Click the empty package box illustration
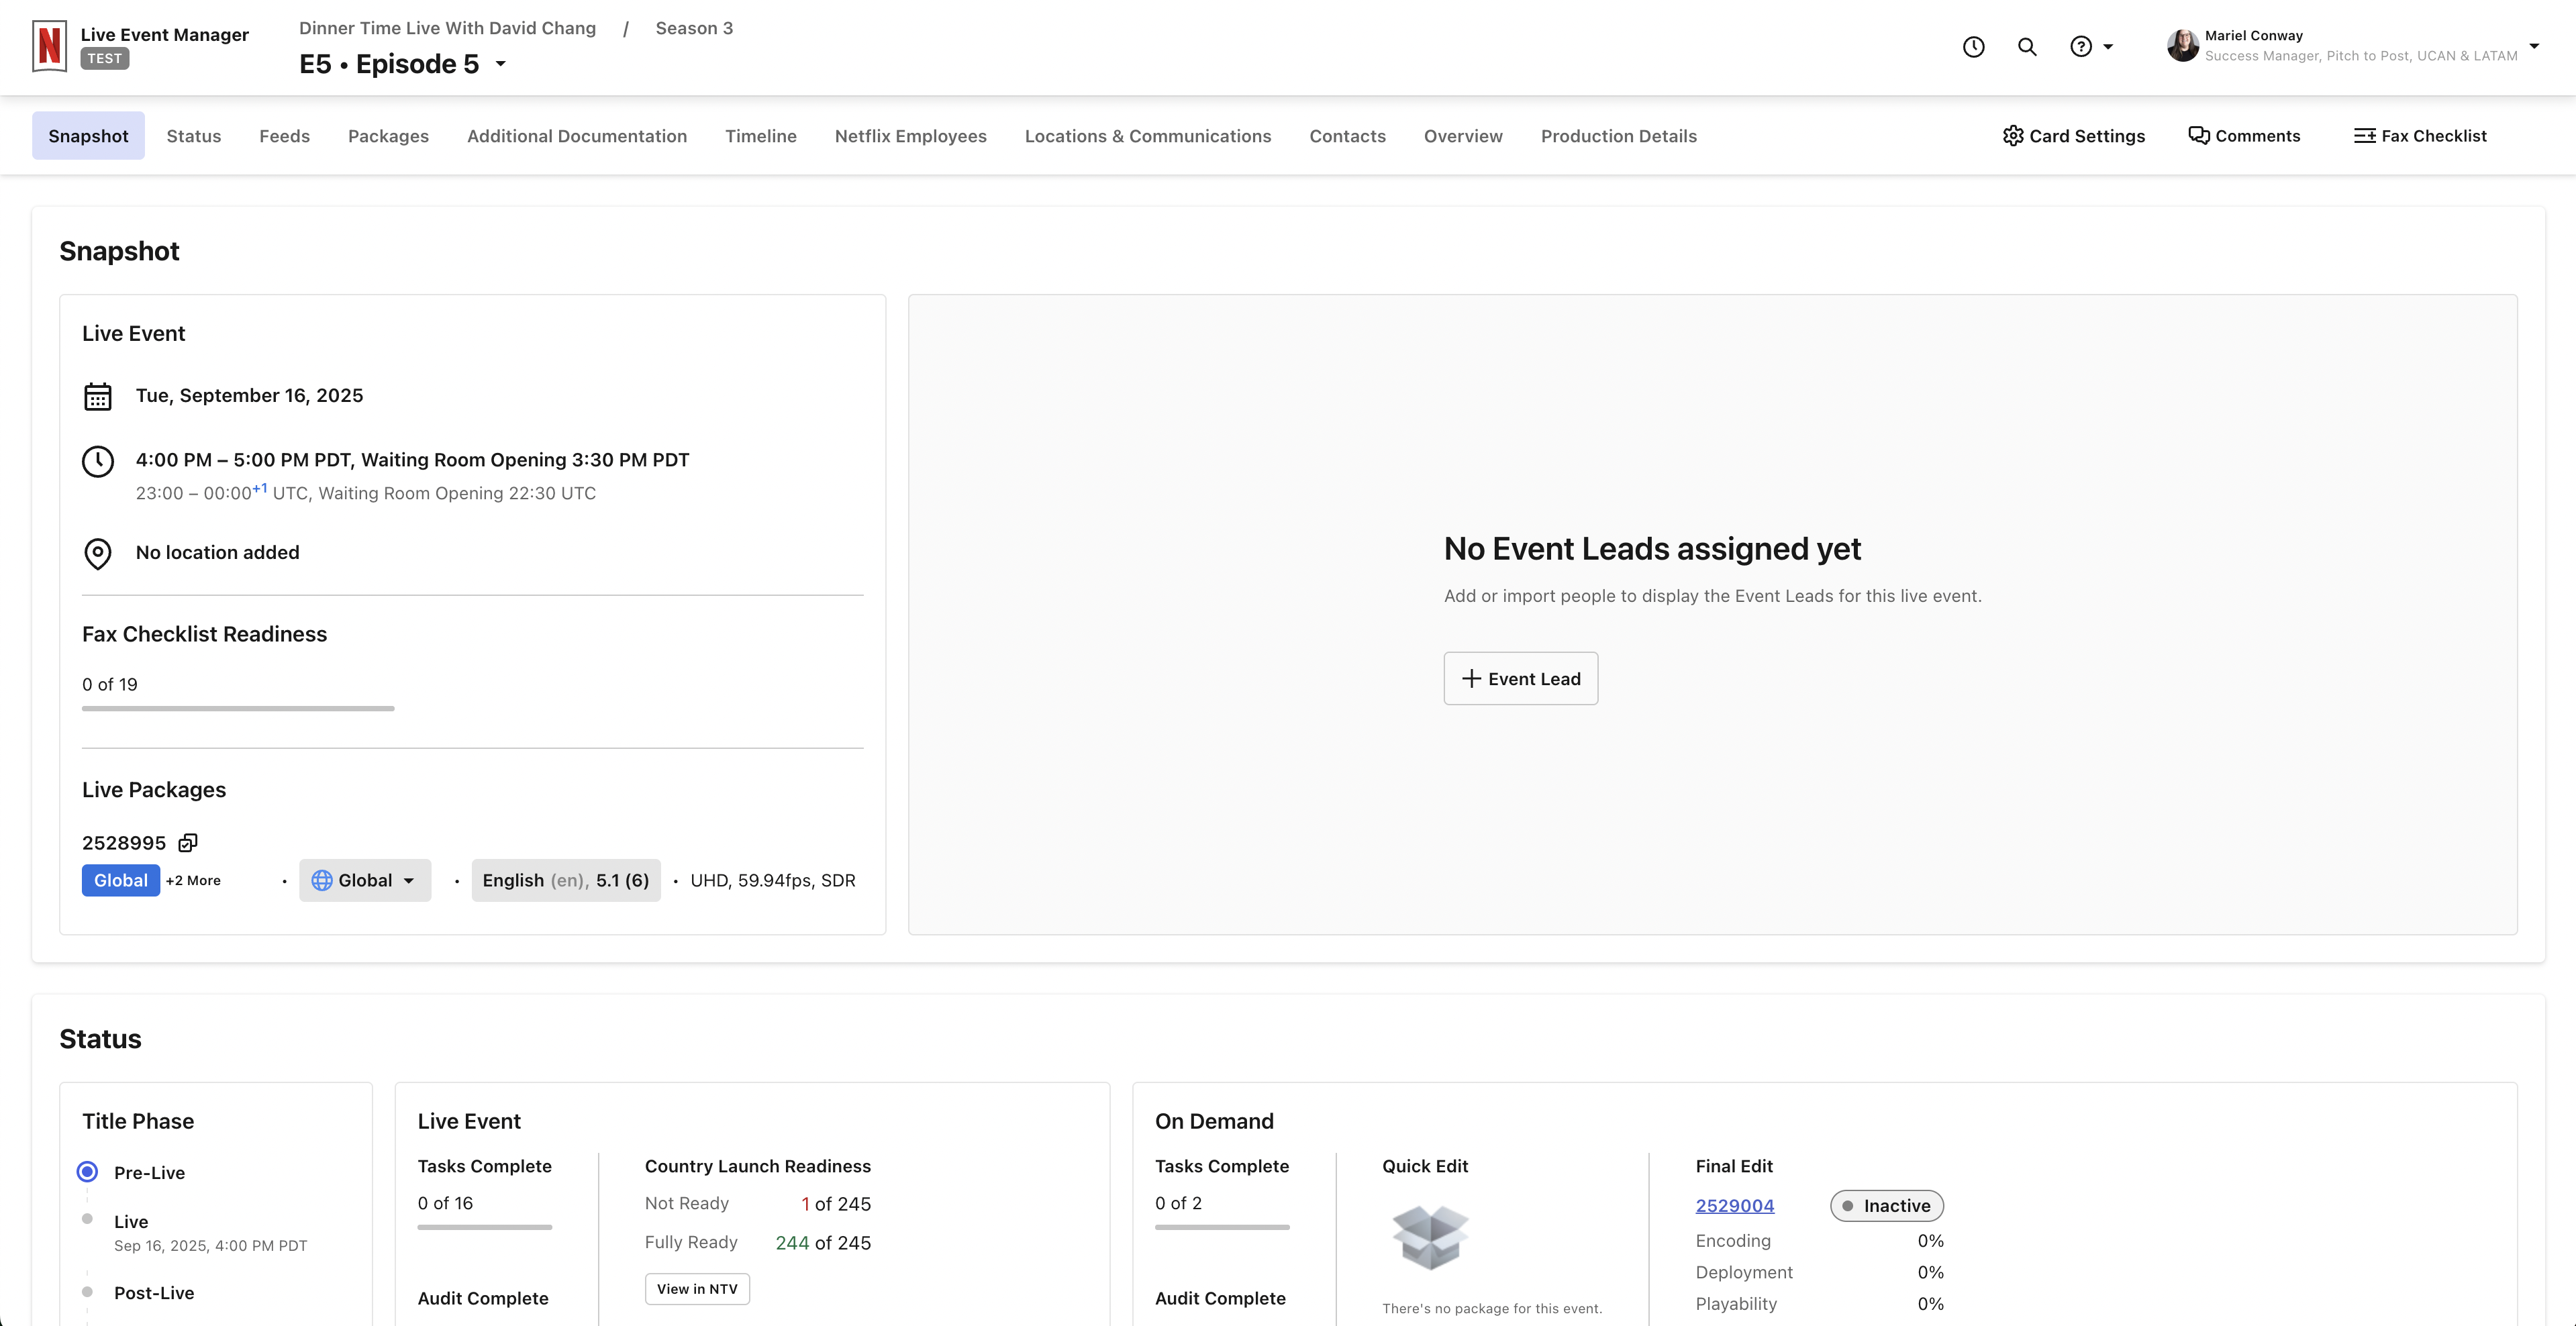This screenshot has width=2576, height=1326. point(1431,1238)
